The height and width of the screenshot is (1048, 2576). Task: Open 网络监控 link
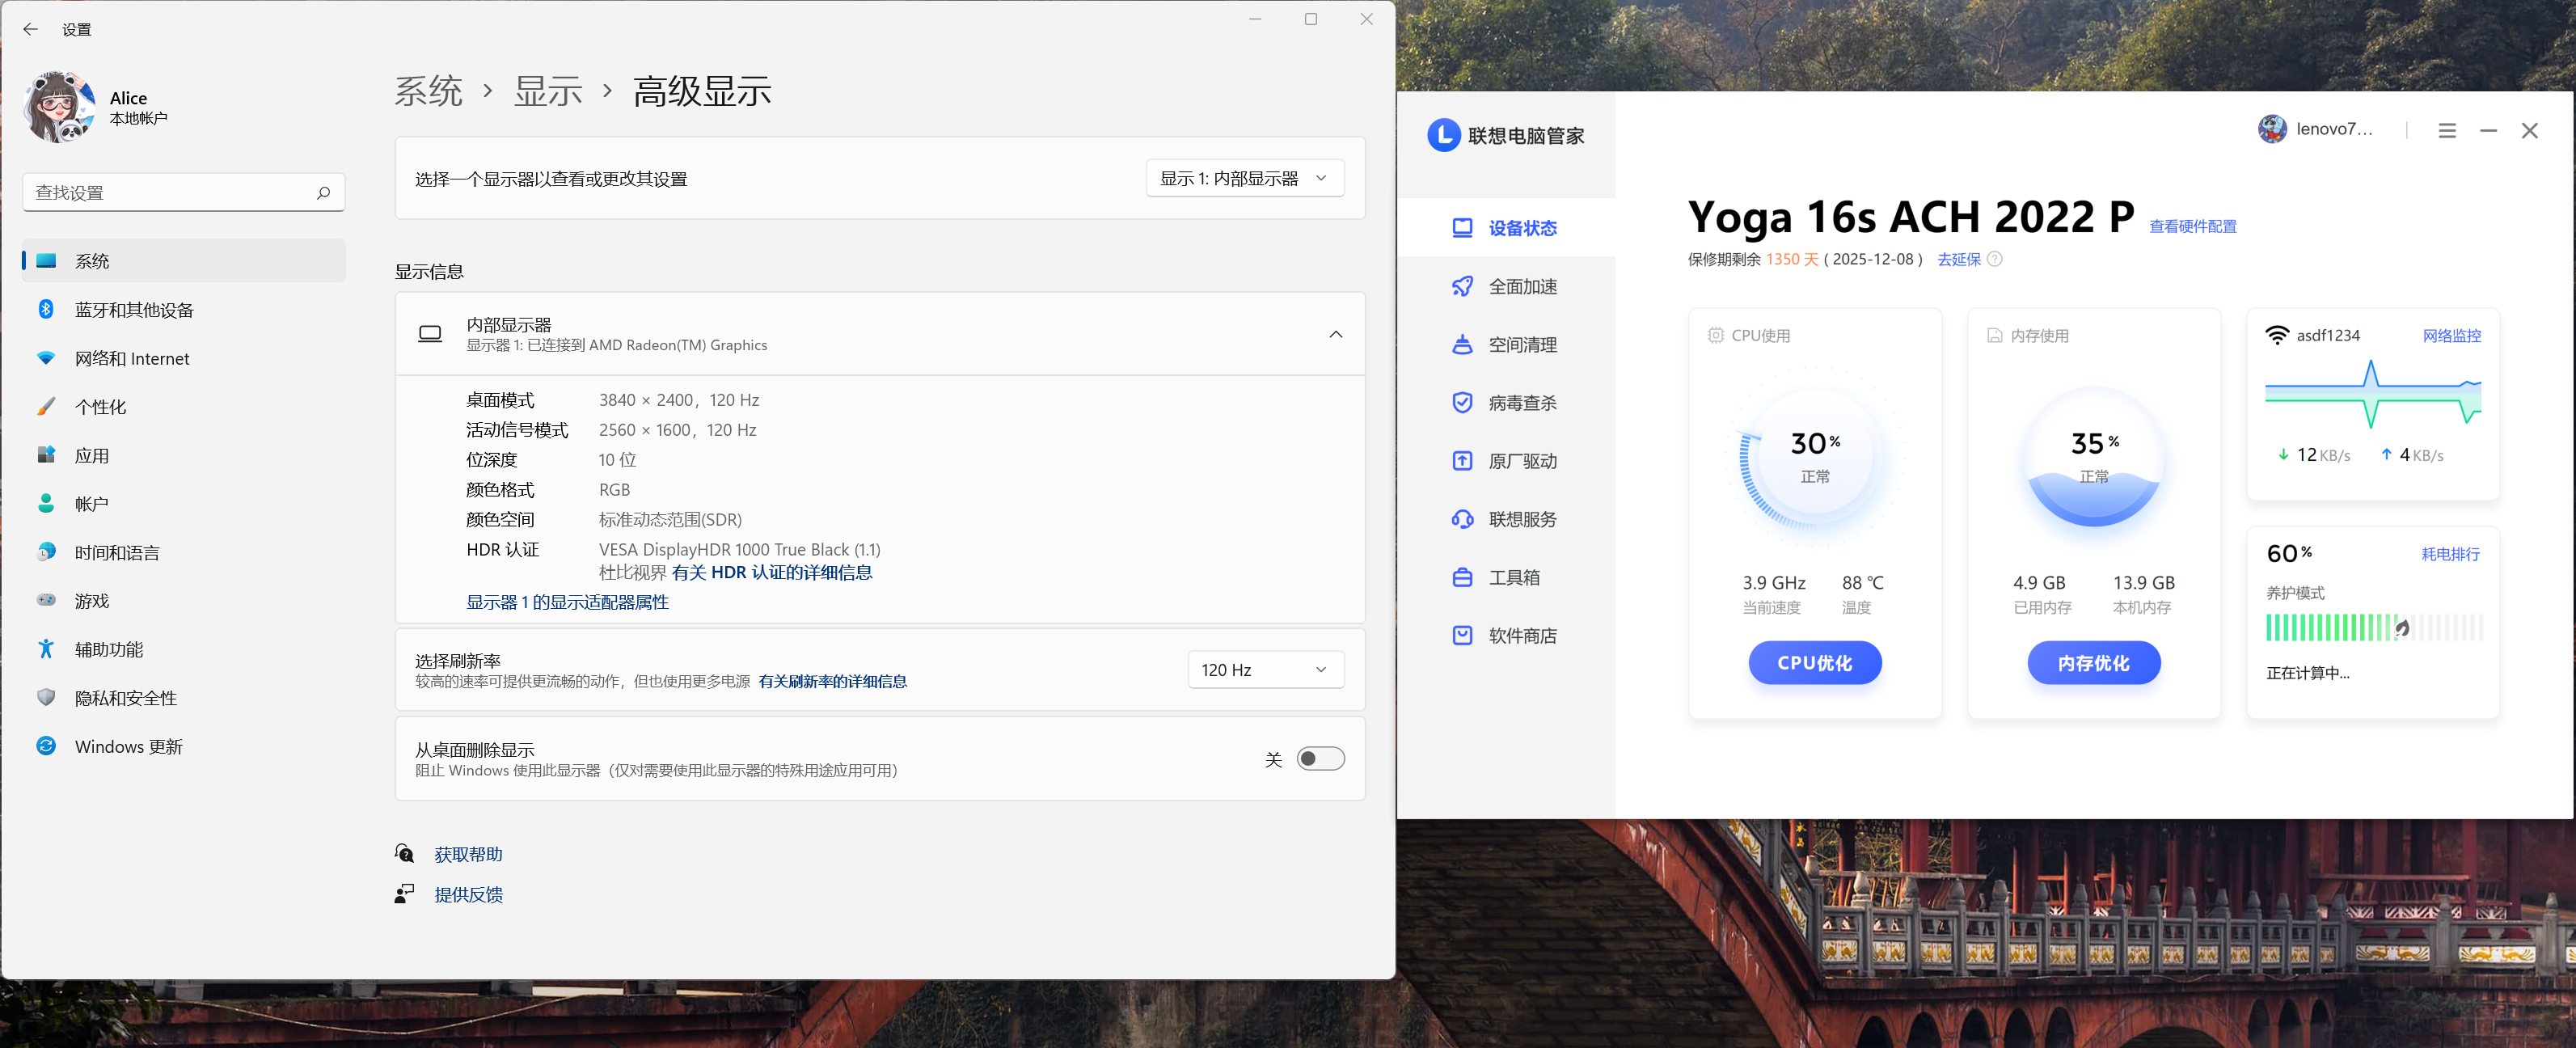click(x=2451, y=336)
